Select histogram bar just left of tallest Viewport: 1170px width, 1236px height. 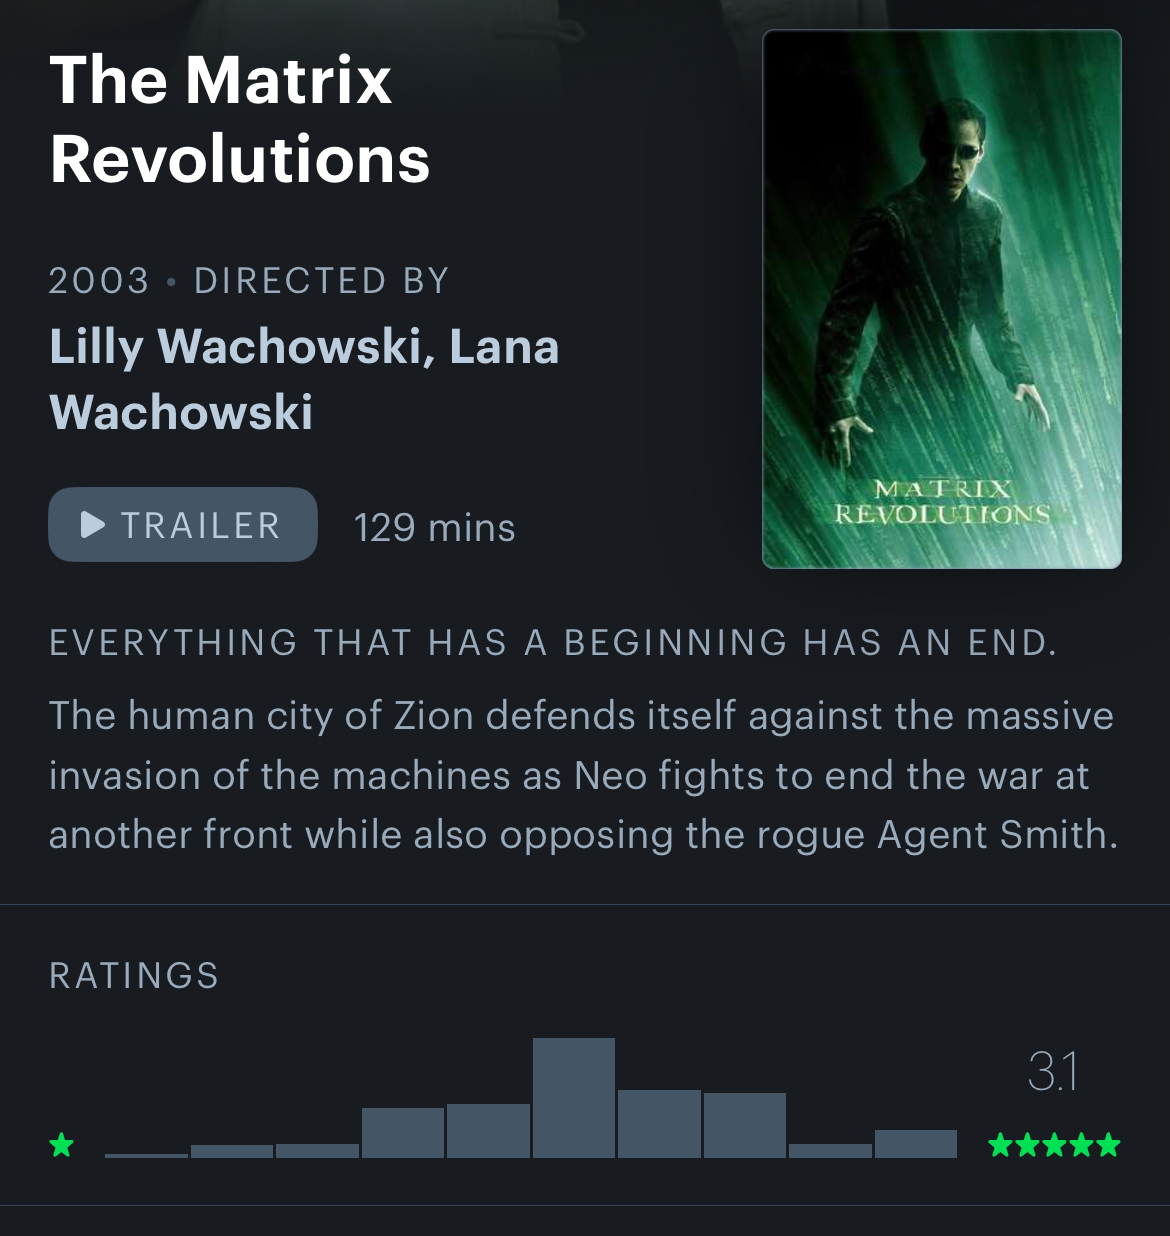pos(488,1131)
